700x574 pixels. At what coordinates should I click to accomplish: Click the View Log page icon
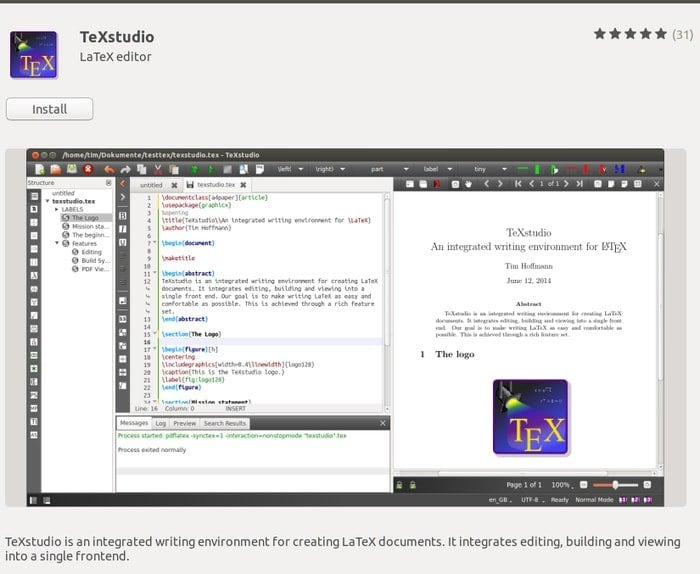pos(260,169)
